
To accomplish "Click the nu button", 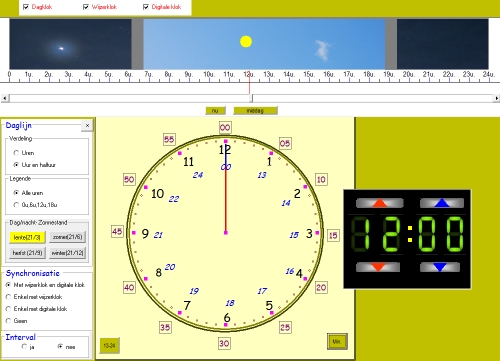I will pos(215,111).
